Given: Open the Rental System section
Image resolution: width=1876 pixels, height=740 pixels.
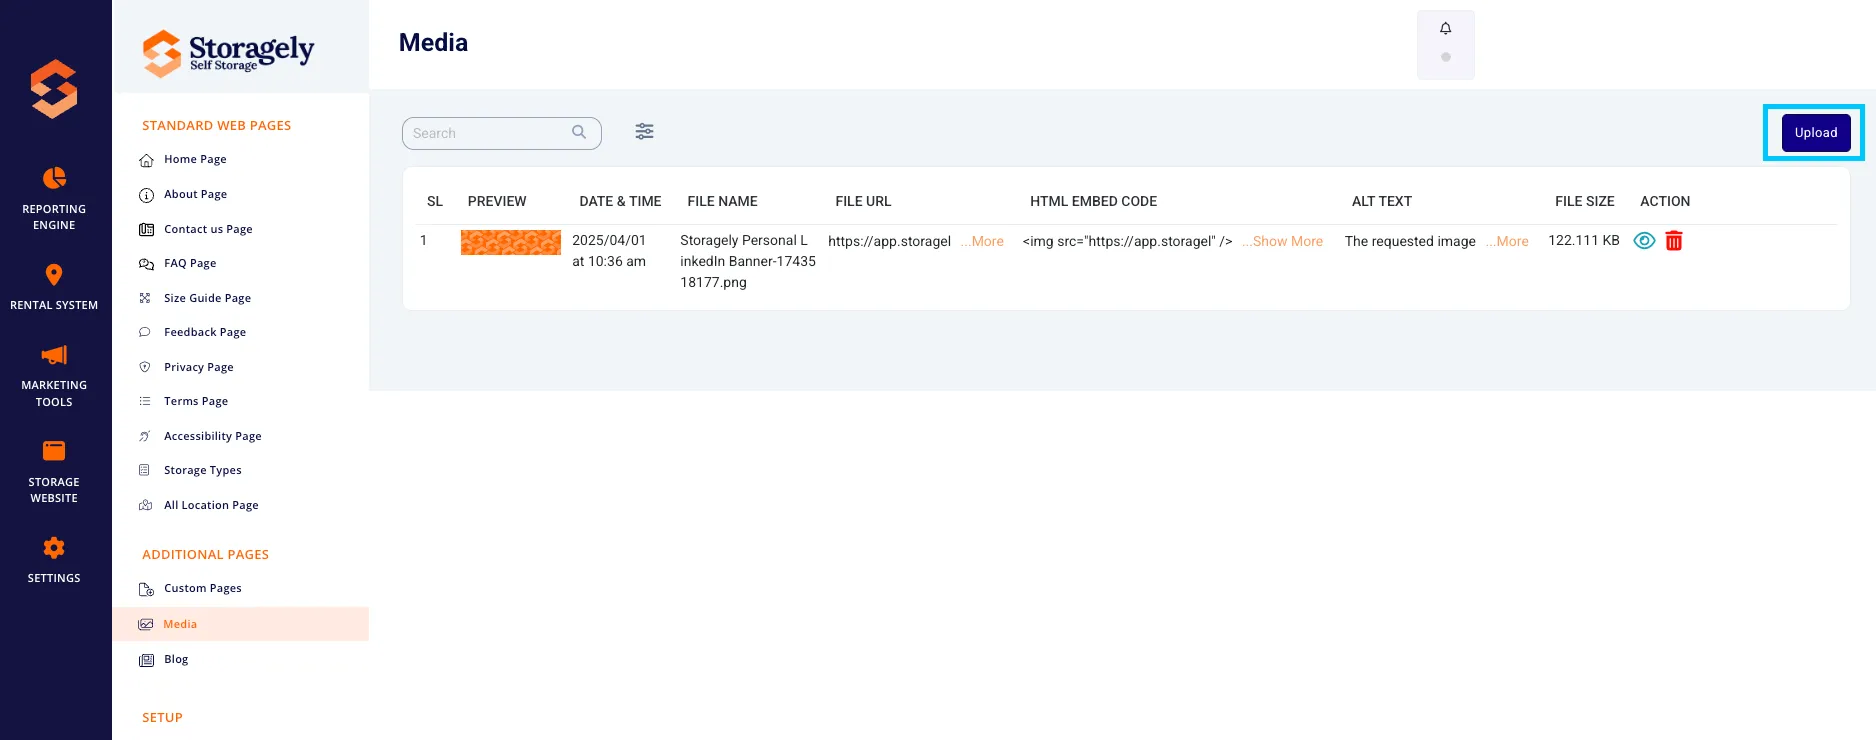Looking at the screenshot, I should [x=54, y=287].
